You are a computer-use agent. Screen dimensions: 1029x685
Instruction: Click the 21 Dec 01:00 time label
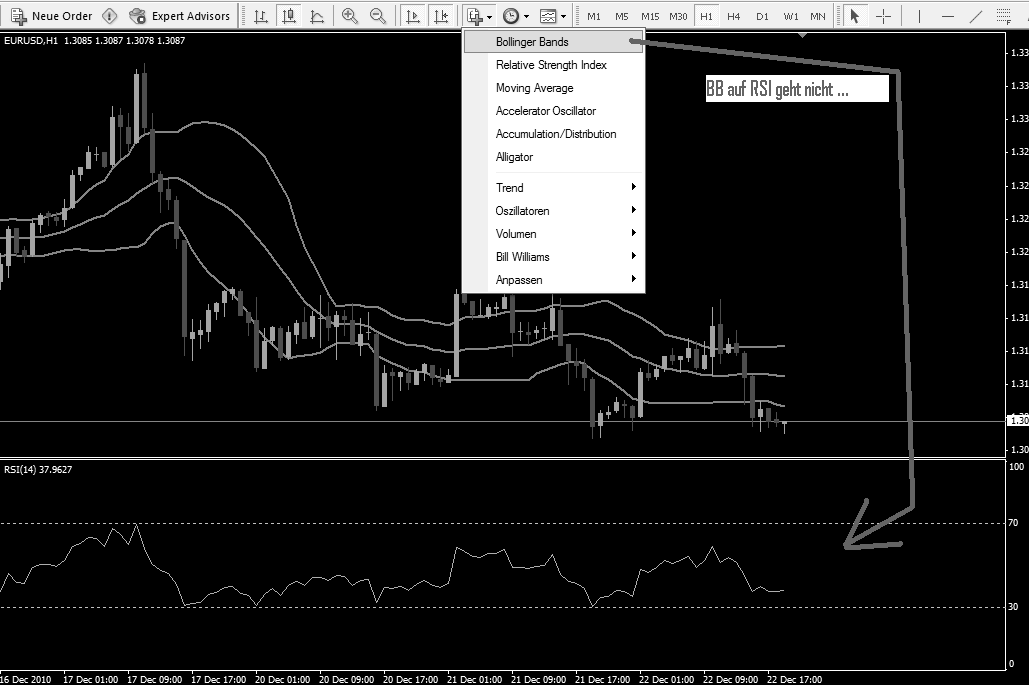[474, 680]
